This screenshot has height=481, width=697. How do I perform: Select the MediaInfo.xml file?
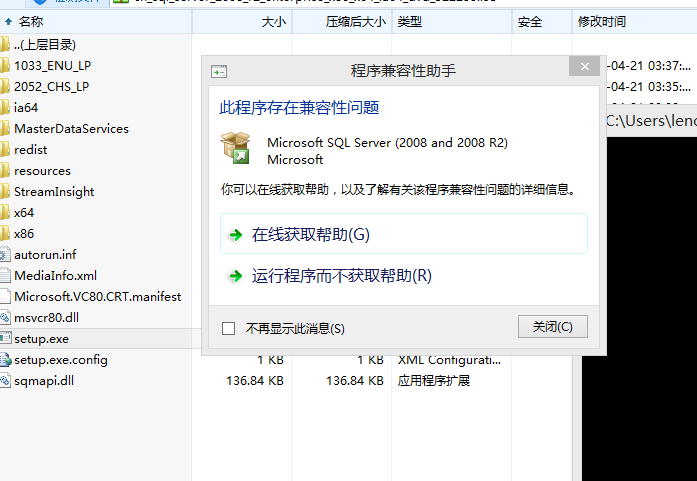pyautogui.click(x=55, y=275)
